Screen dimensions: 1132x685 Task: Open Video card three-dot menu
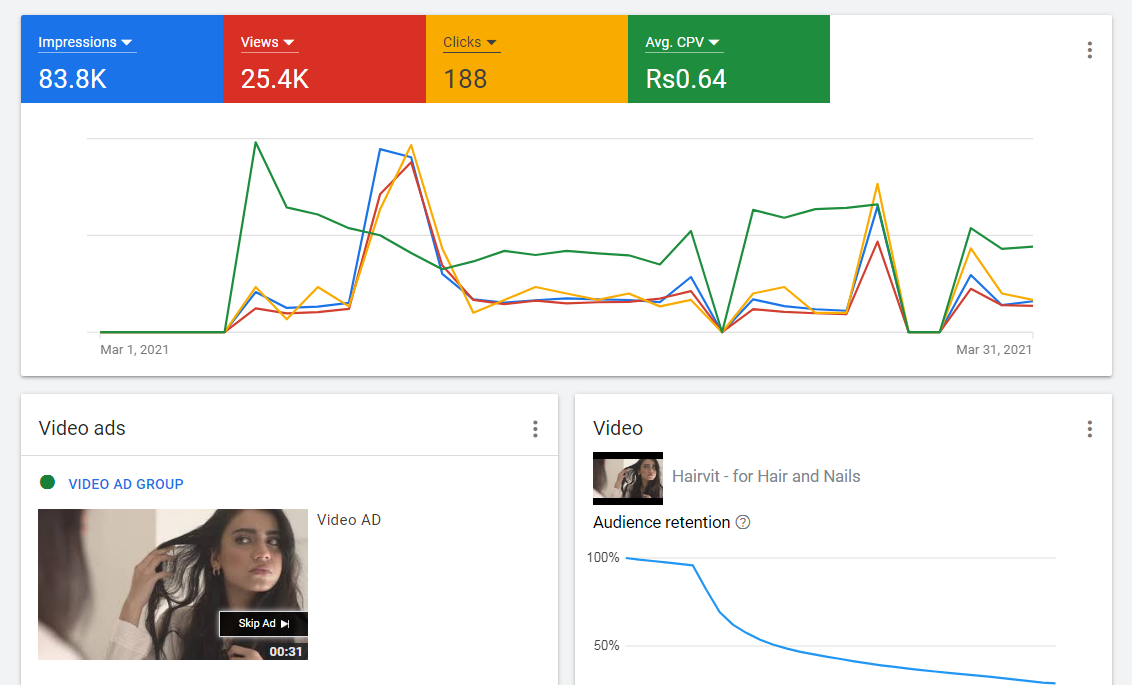click(1089, 429)
